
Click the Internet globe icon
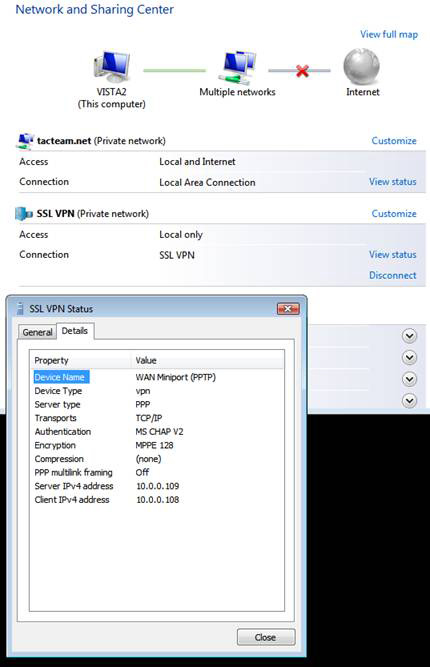362,66
